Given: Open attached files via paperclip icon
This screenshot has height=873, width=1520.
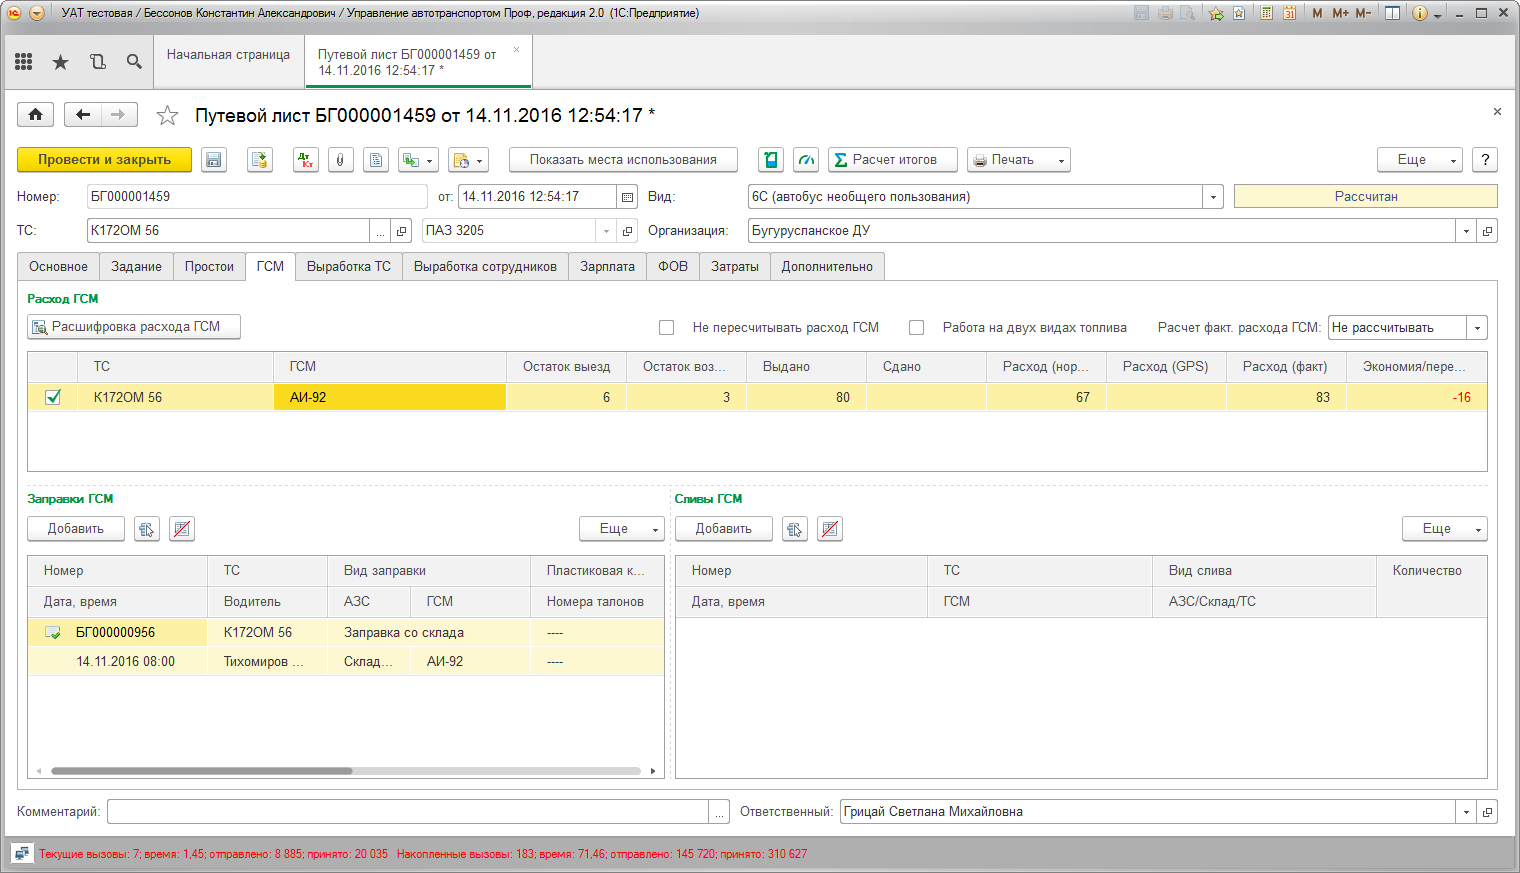Looking at the screenshot, I should (341, 160).
